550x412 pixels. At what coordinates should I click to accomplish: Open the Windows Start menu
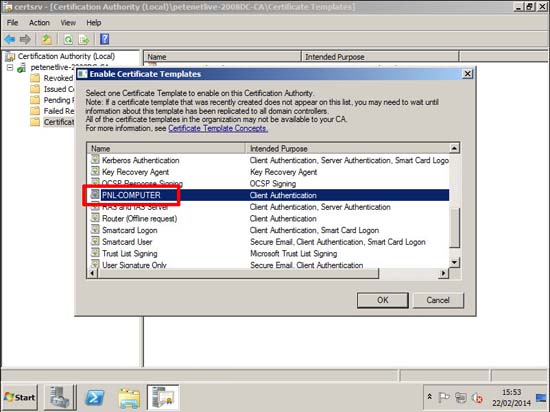[x=20, y=397]
